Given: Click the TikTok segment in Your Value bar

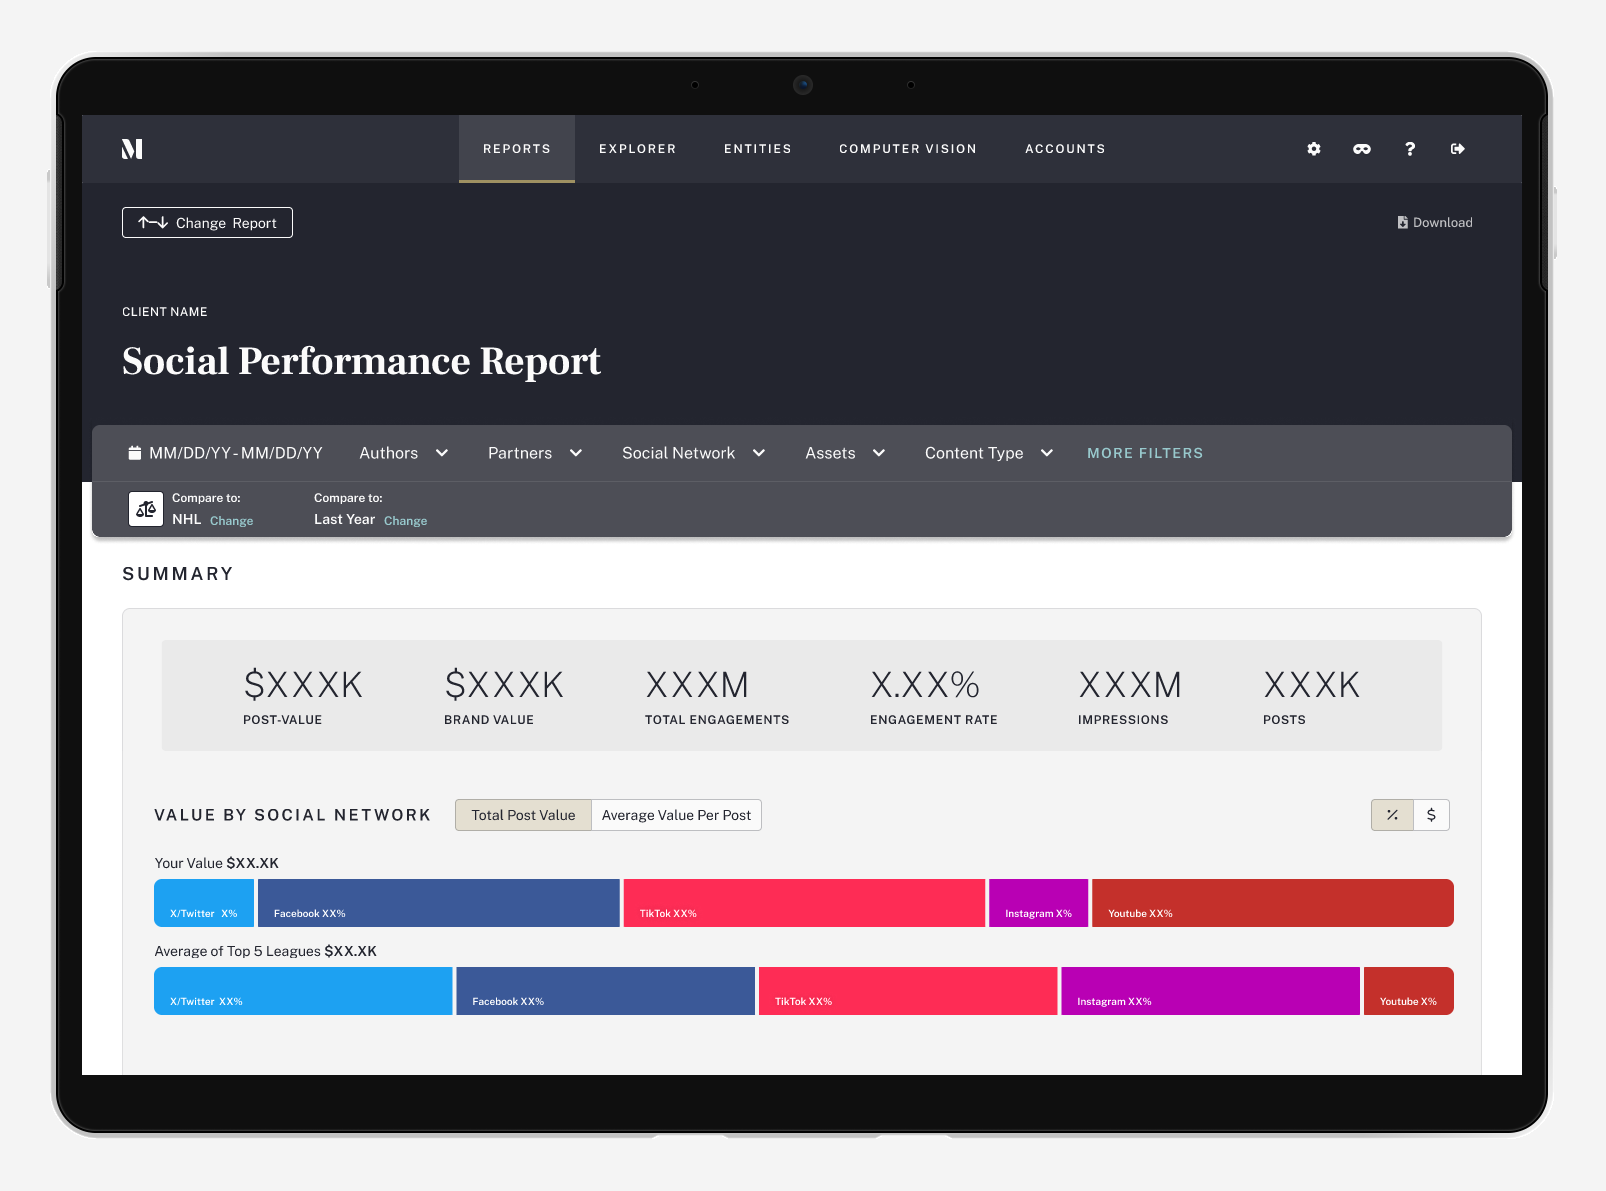Looking at the screenshot, I should click(x=804, y=903).
